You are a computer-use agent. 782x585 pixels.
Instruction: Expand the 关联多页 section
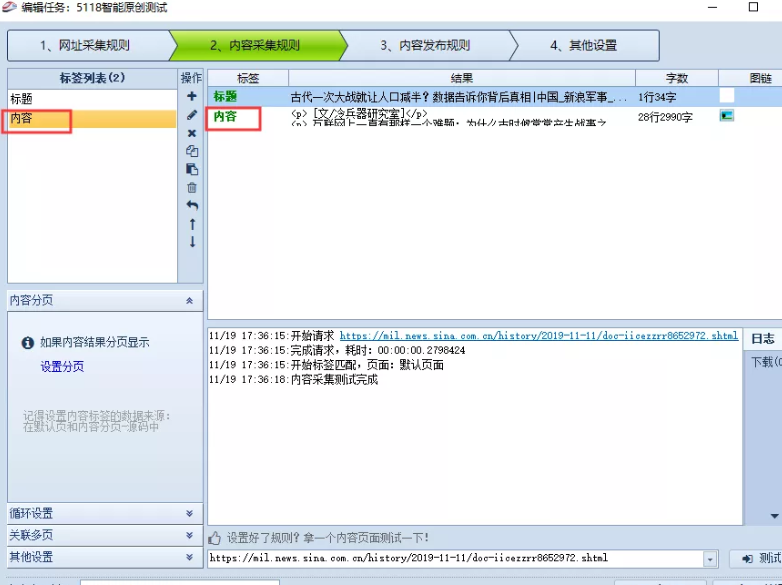point(189,535)
